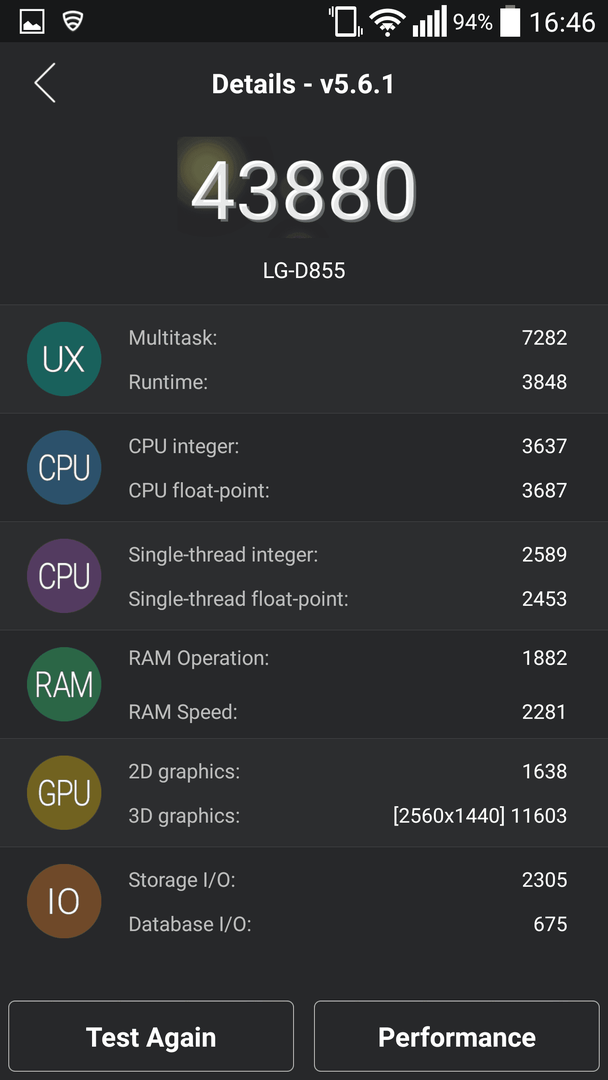Open the Performance button
The height and width of the screenshot is (1080, 608).
pos(457,1037)
